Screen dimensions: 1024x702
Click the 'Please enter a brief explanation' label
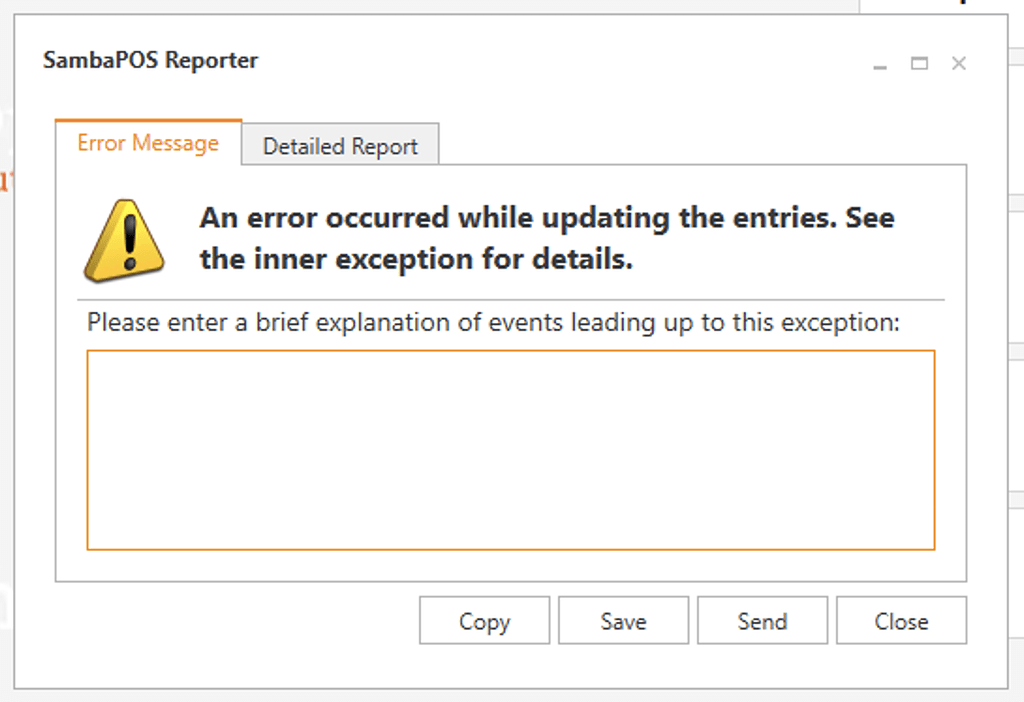tap(493, 323)
